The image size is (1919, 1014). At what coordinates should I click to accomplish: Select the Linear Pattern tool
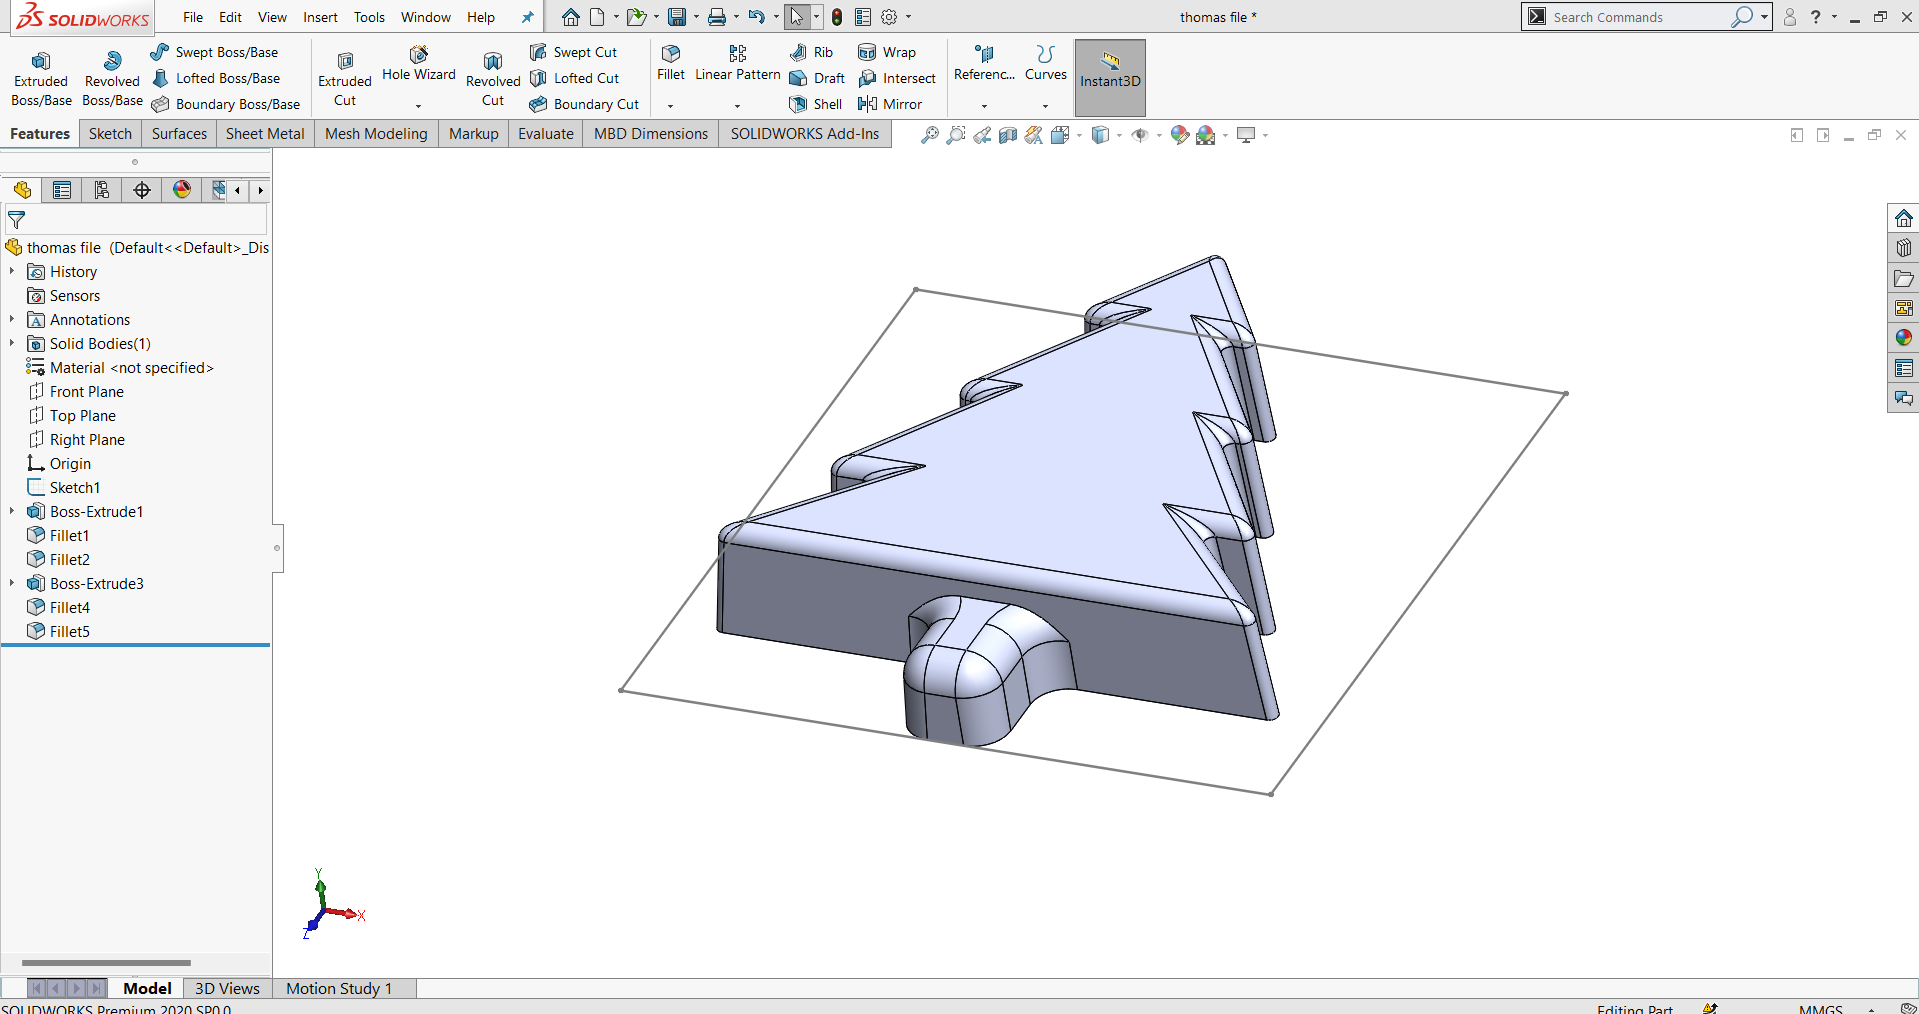coord(738,64)
